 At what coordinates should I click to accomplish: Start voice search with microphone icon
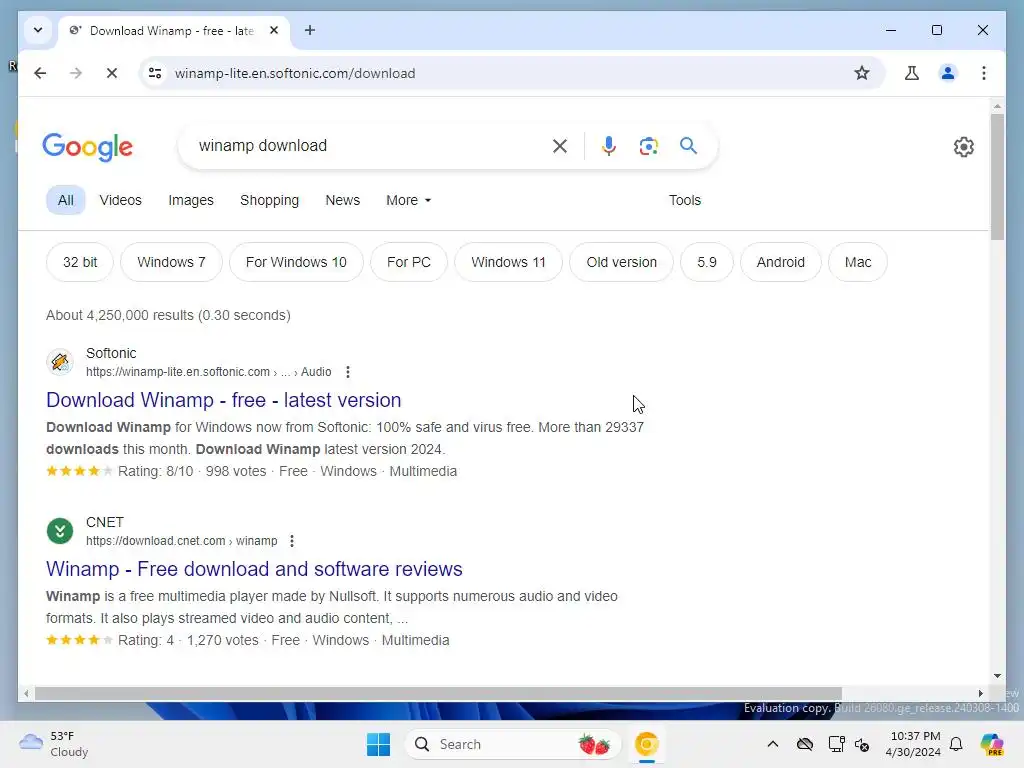pyautogui.click(x=609, y=146)
